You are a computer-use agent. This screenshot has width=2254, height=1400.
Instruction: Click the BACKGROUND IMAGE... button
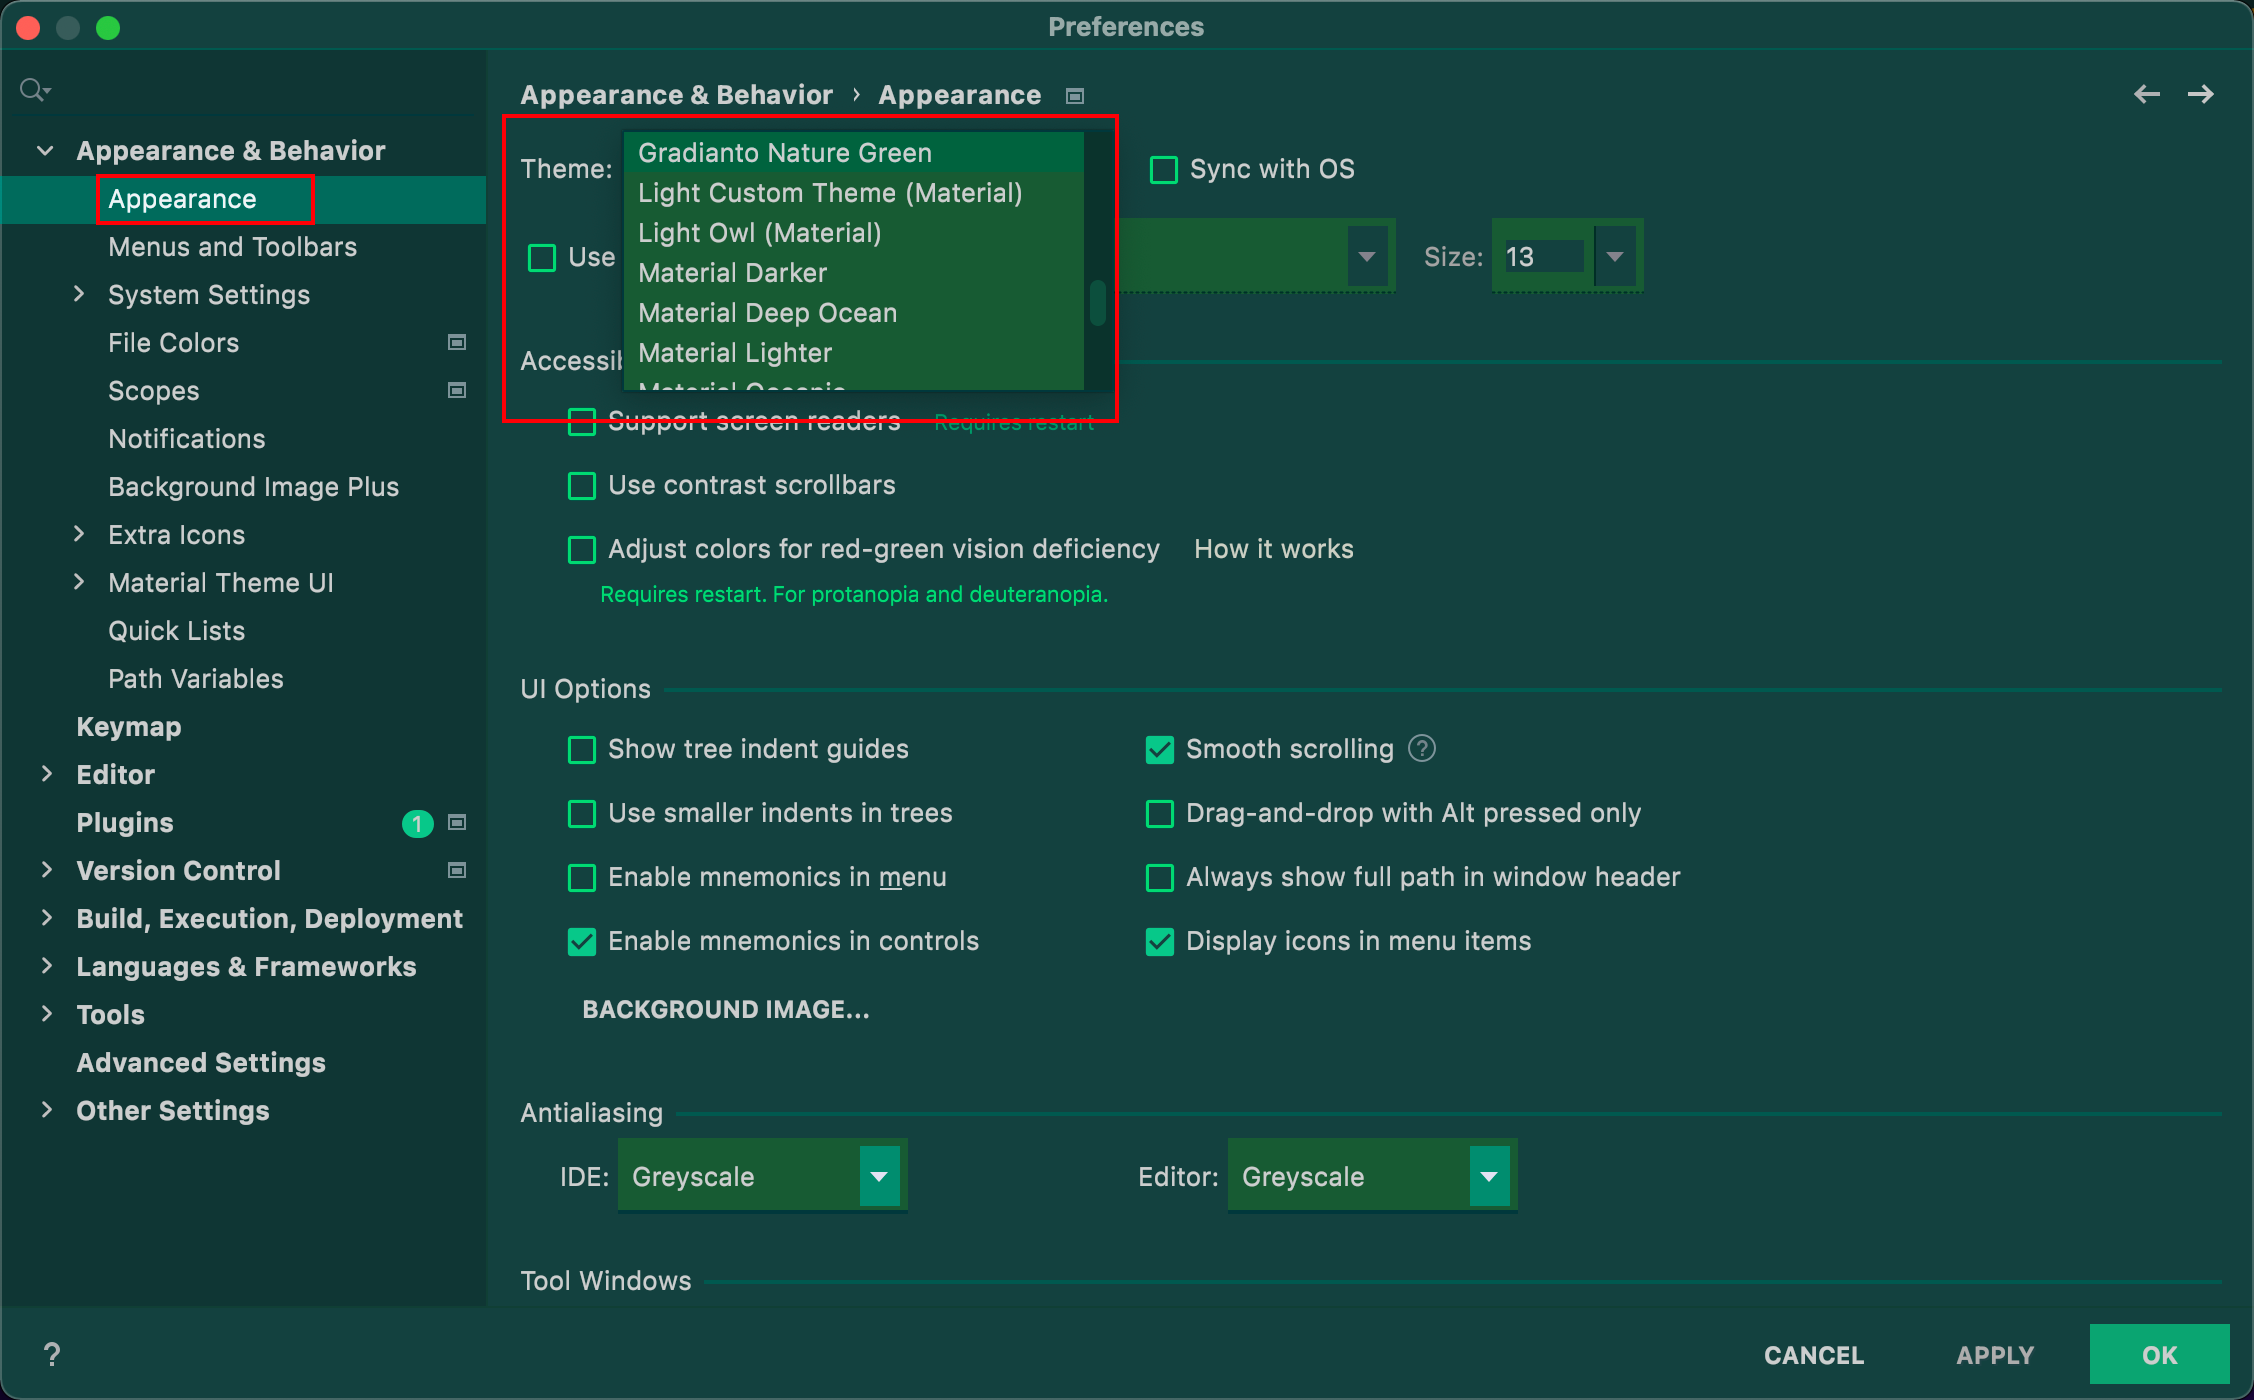pos(726,1009)
